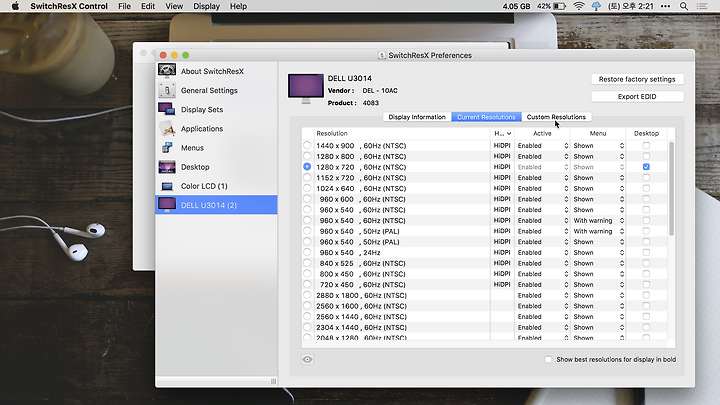Screen dimensions: 720x405
Task: Open the With warning dropdown for 960 x 540 60Hz
Action: tap(598, 220)
